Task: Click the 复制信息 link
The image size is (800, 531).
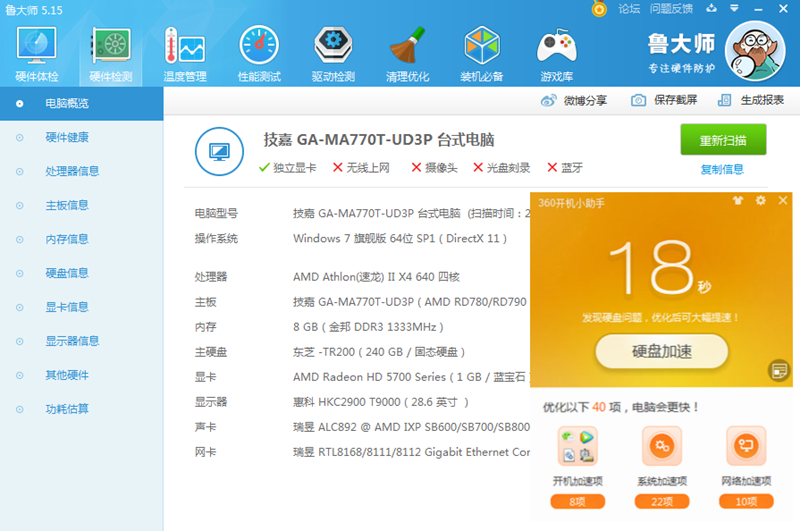Action: point(722,169)
